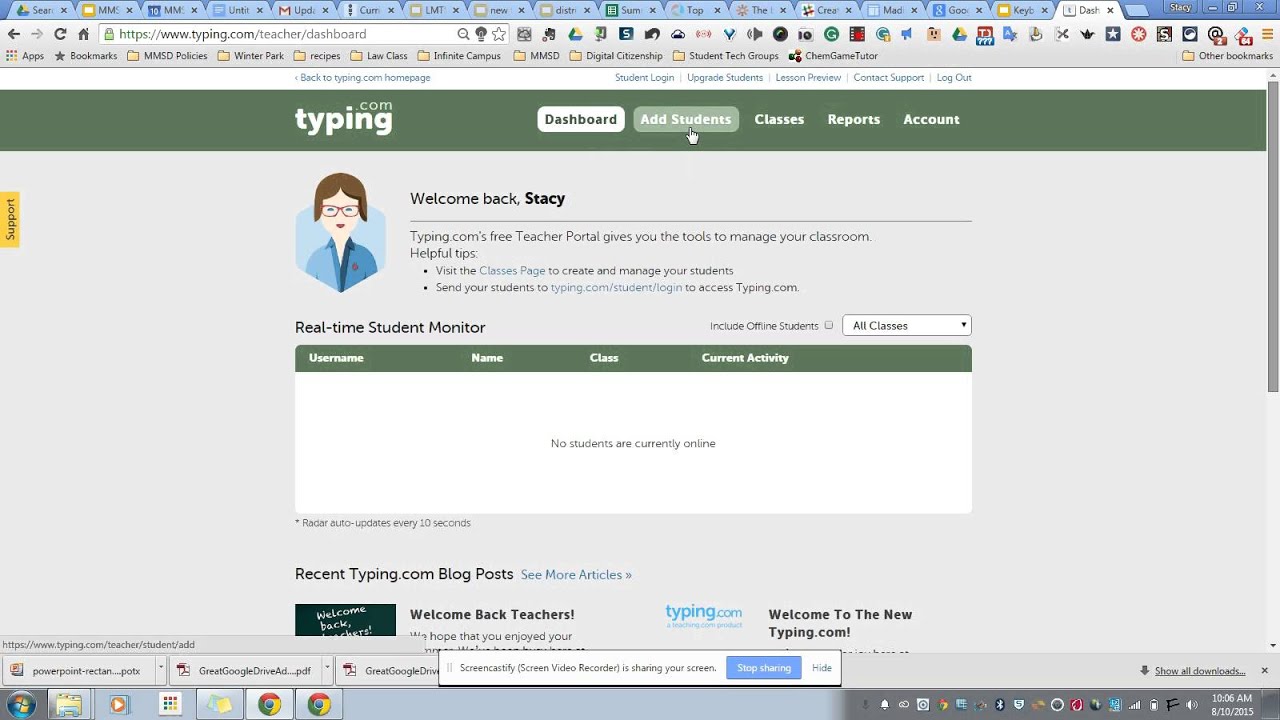Open the Apps shortcut in bookmarks bar
Image resolution: width=1280 pixels, height=720 pixels.
(25, 56)
